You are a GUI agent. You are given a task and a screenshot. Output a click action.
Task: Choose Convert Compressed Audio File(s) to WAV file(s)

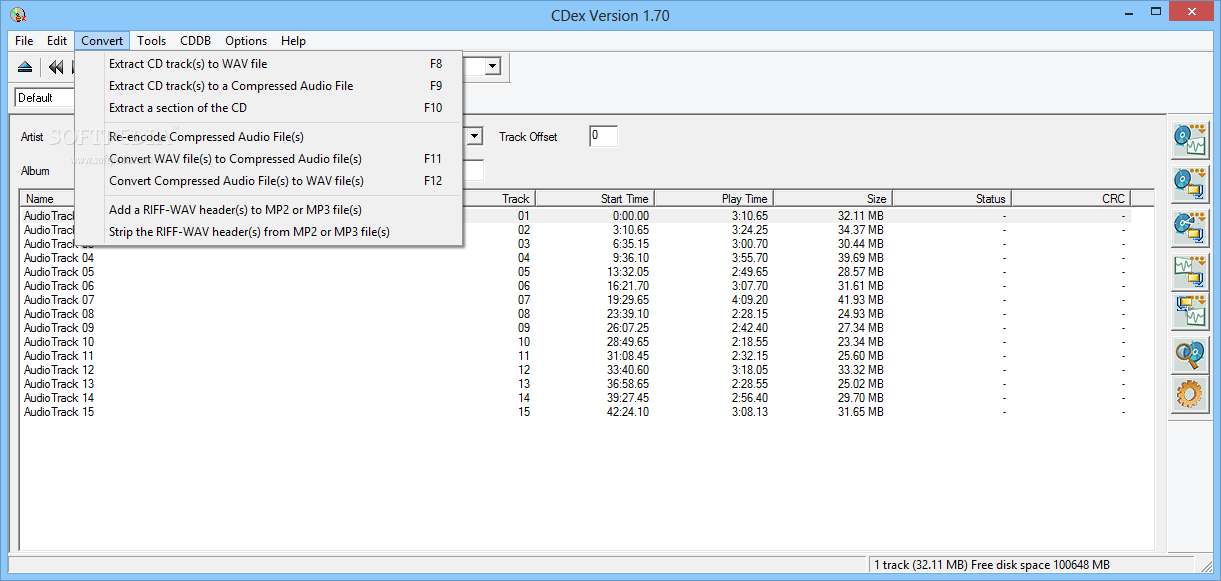pos(269,181)
